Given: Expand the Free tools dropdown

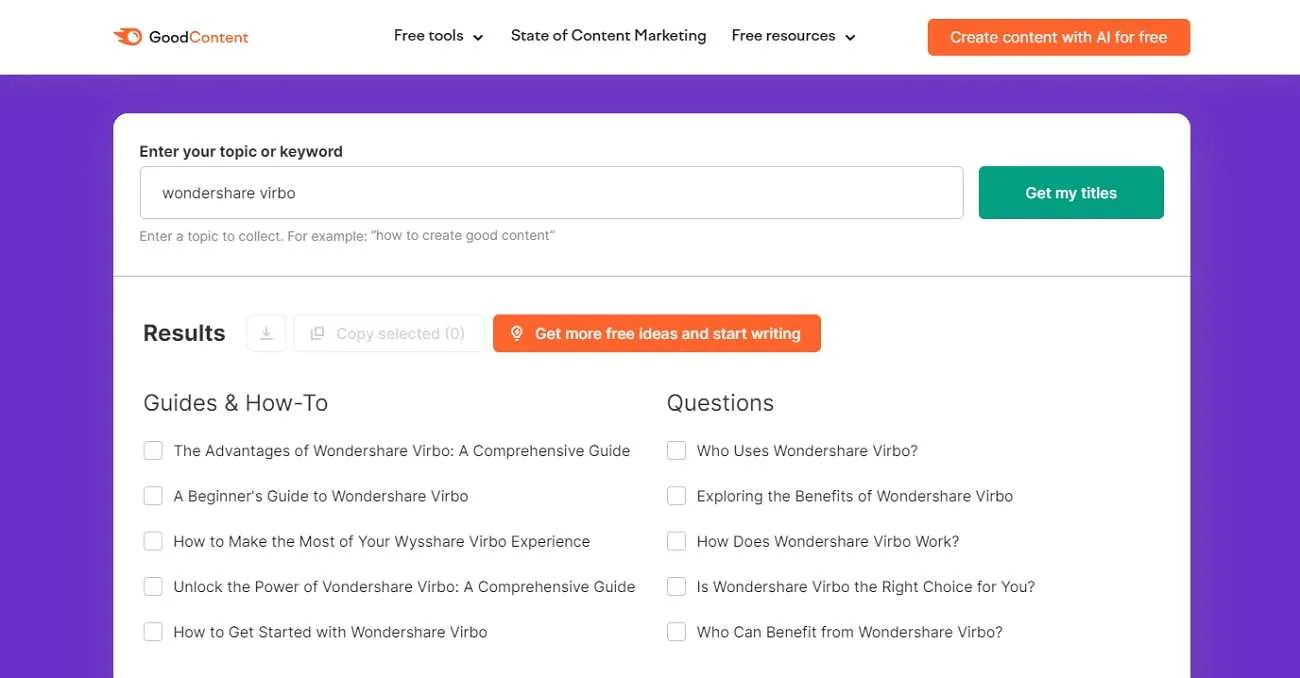Looking at the screenshot, I should (438, 36).
